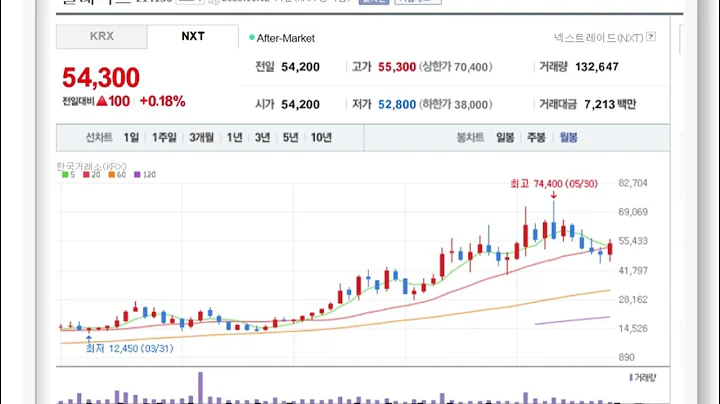Click the trading volume 132,647
The width and height of the screenshot is (720, 404).
[x=596, y=67]
